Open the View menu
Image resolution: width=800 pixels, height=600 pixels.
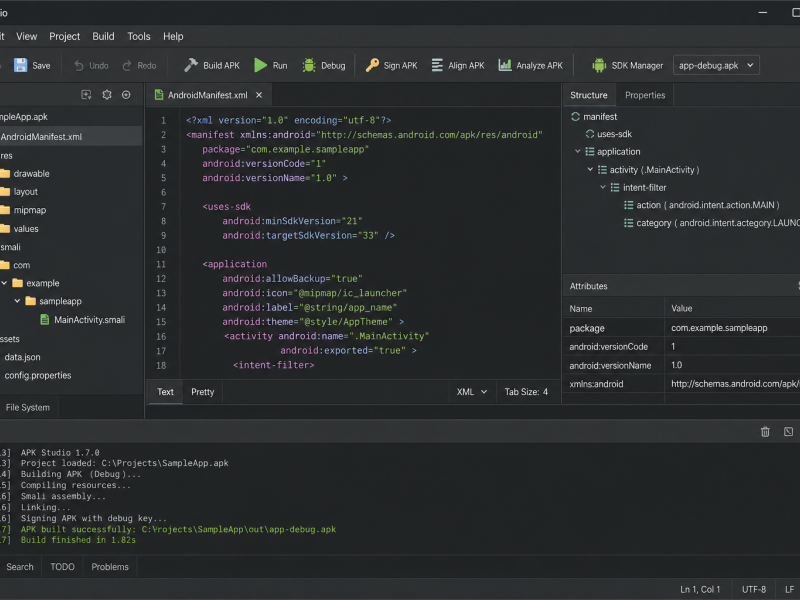pyautogui.click(x=27, y=36)
